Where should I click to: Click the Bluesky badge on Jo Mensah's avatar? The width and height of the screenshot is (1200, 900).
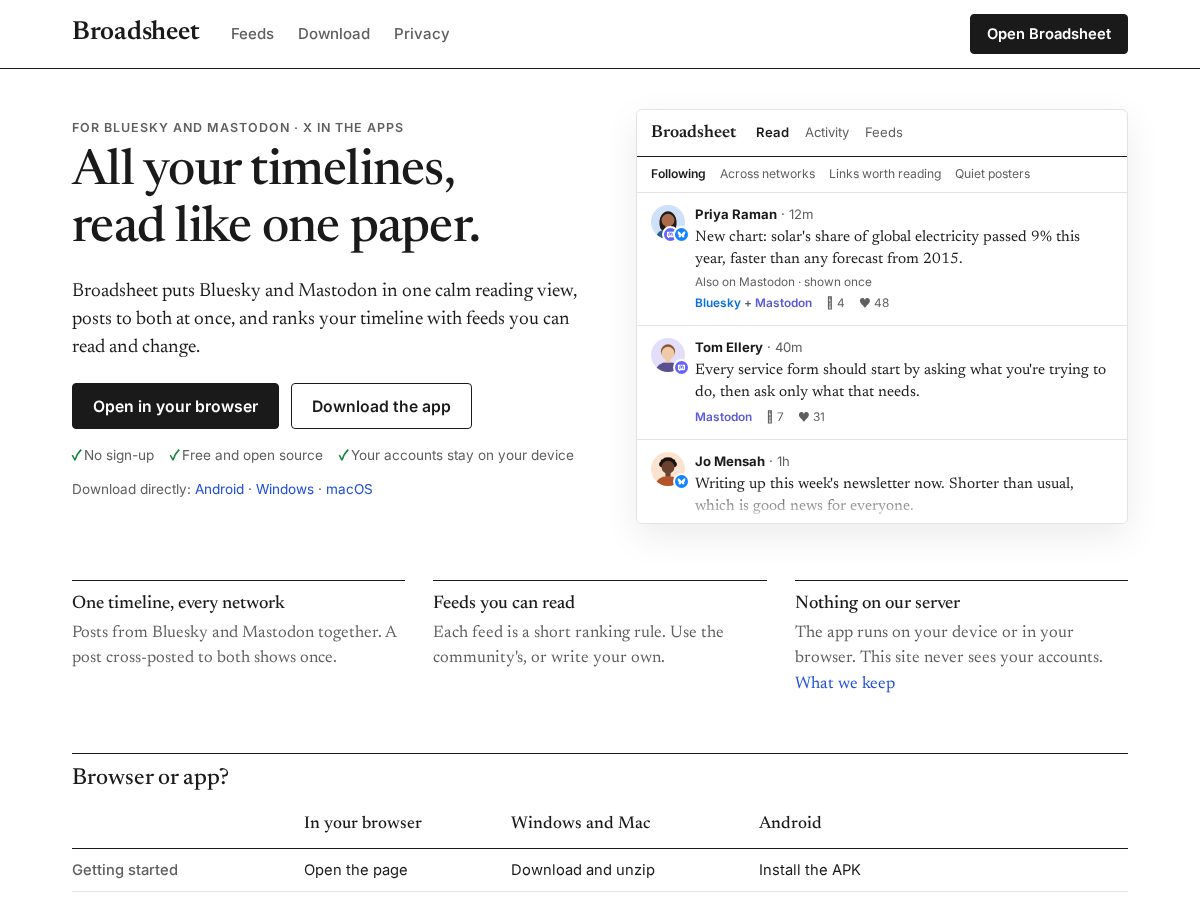point(681,481)
